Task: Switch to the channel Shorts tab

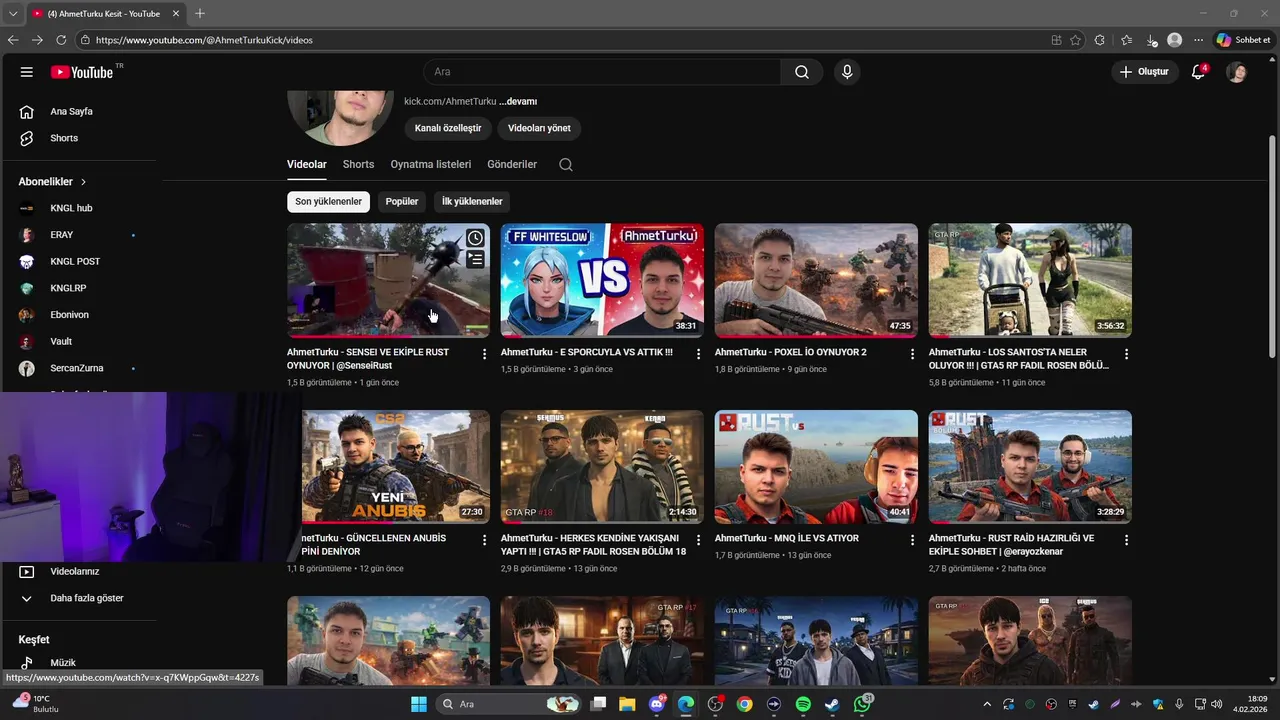Action: pos(358,164)
